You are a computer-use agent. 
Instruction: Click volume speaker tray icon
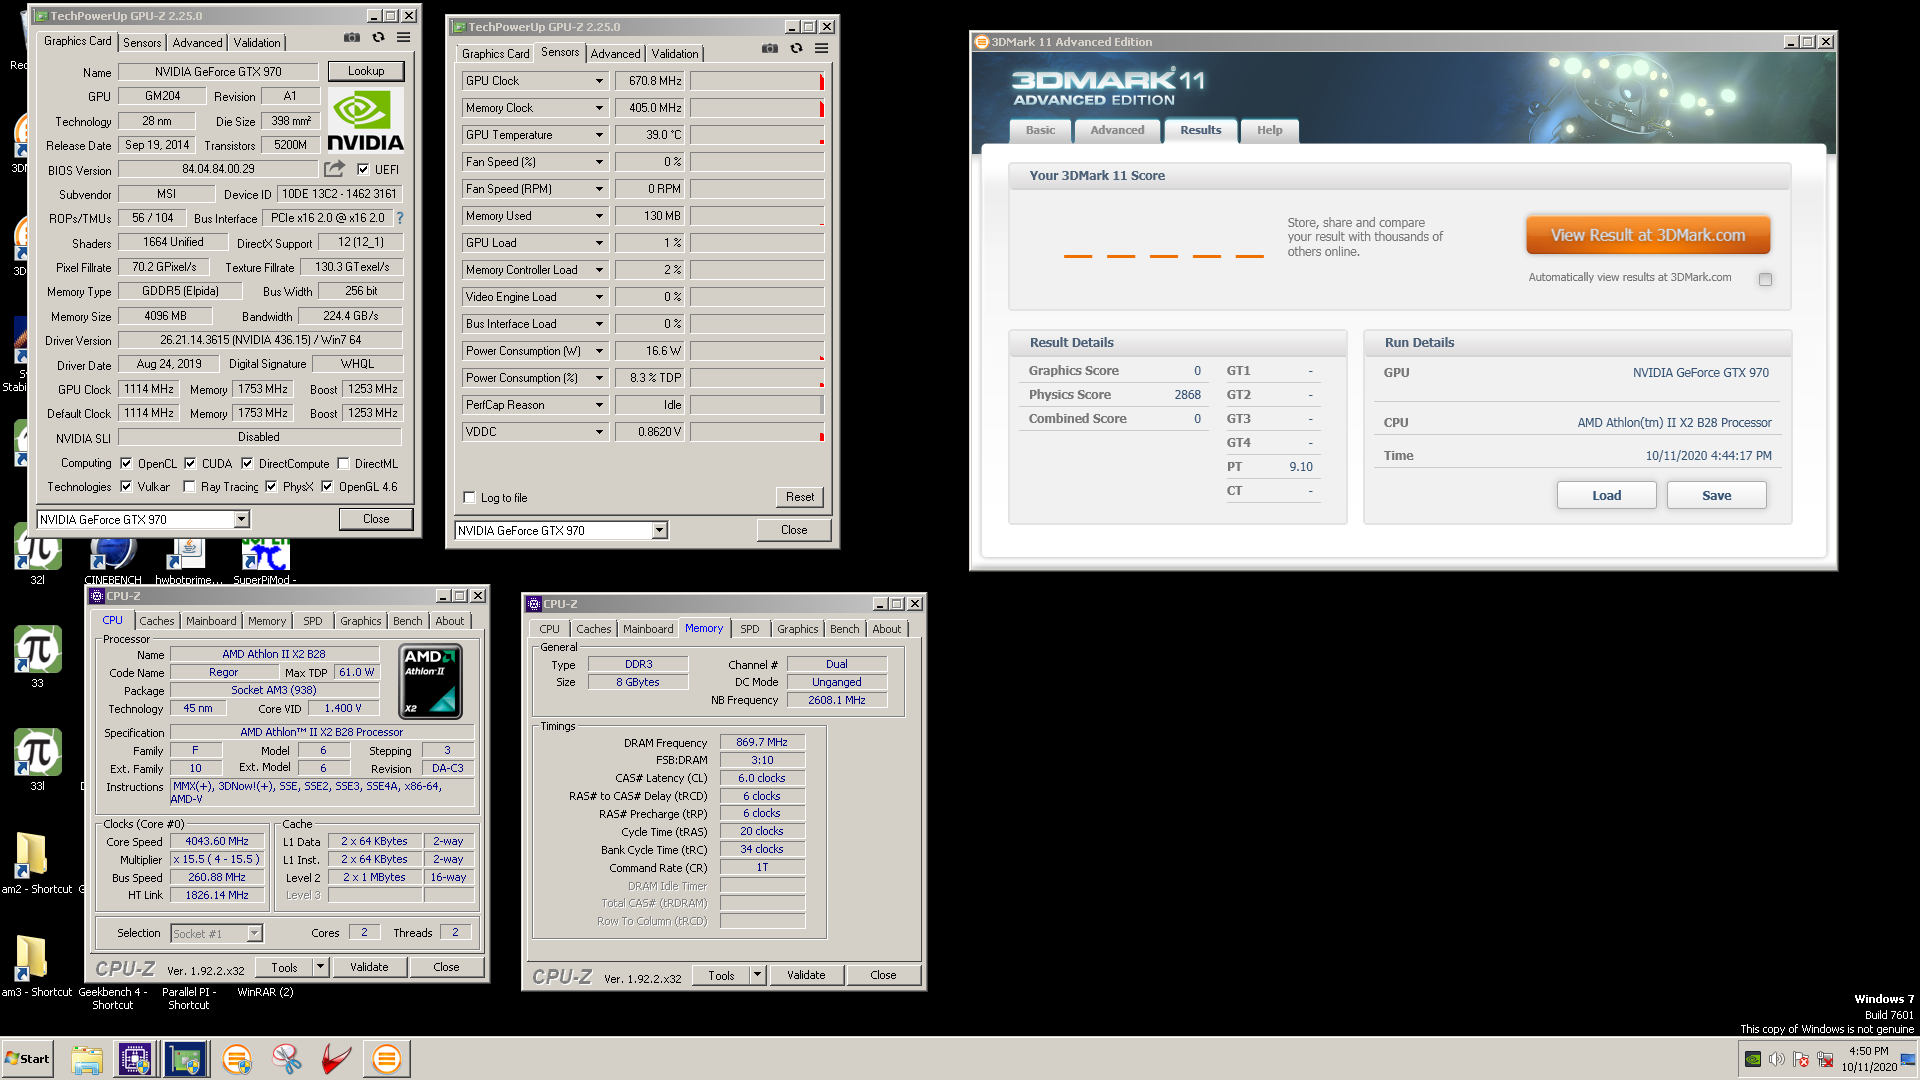pos(1777,1059)
